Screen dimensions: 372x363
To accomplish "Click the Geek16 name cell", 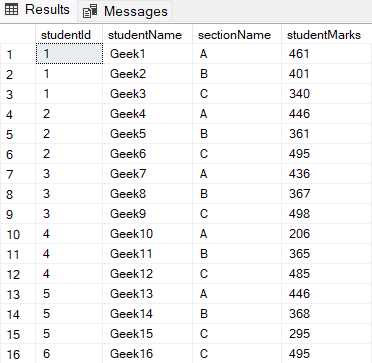I will [147, 354].
